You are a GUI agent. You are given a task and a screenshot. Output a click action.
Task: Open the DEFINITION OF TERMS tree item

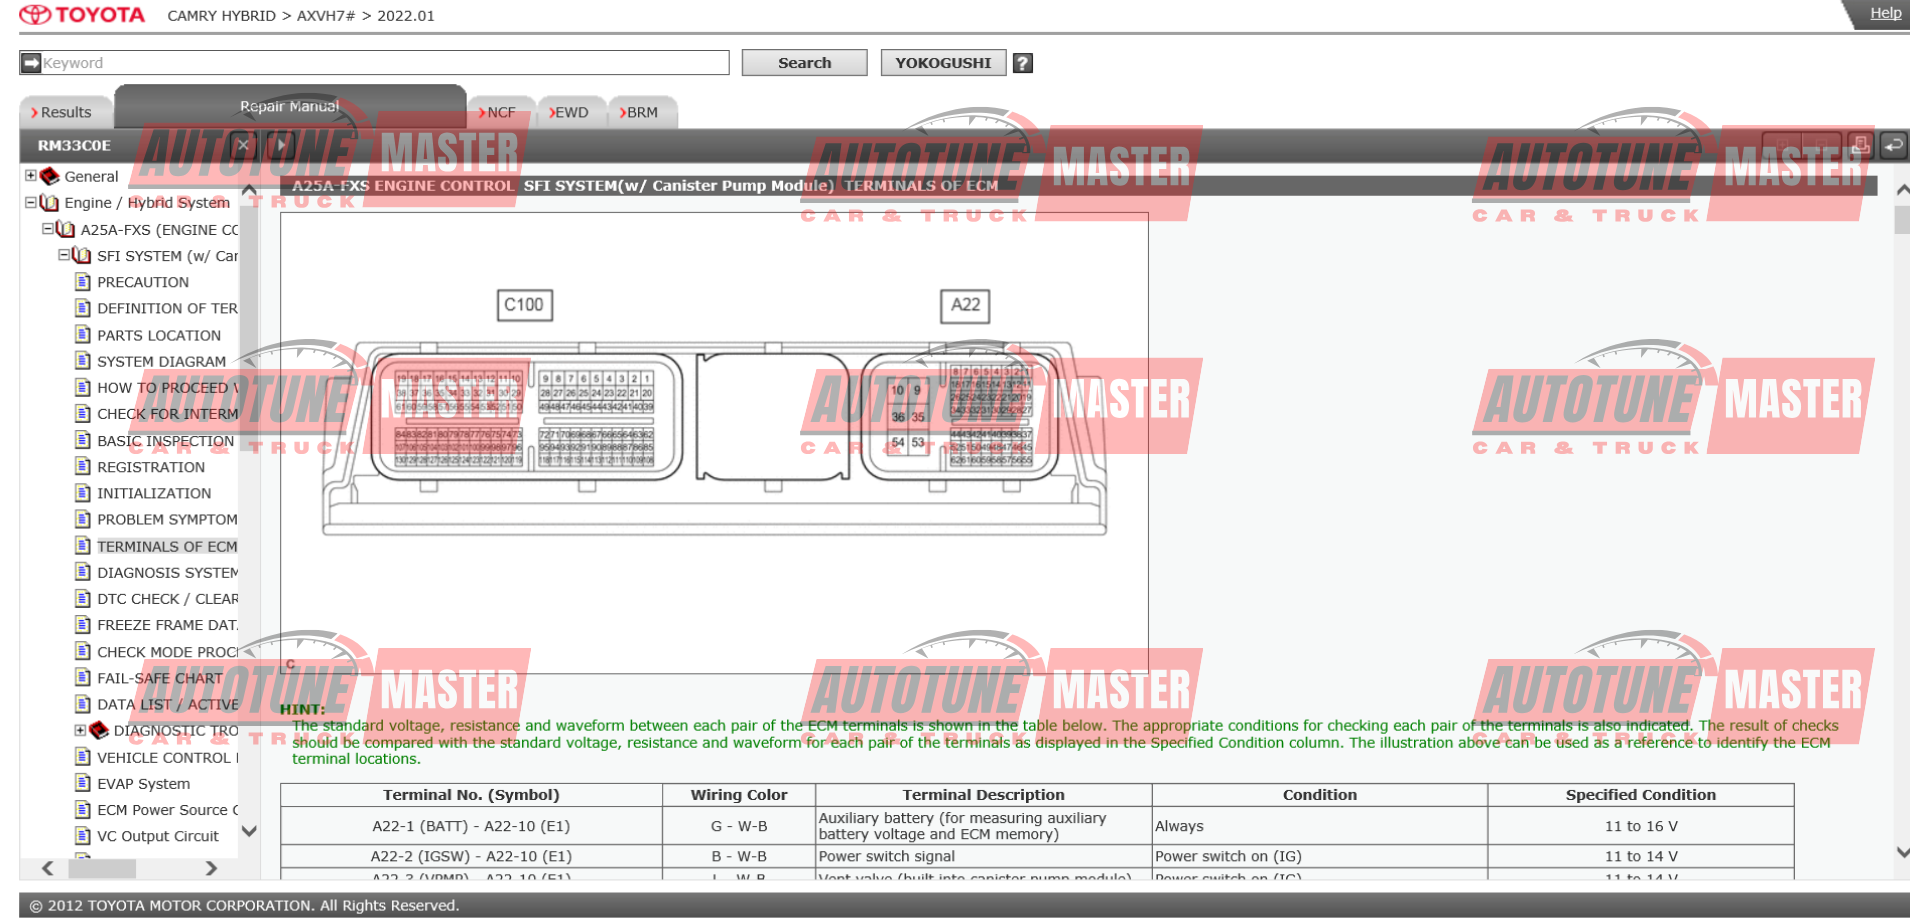tap(167, 309)
